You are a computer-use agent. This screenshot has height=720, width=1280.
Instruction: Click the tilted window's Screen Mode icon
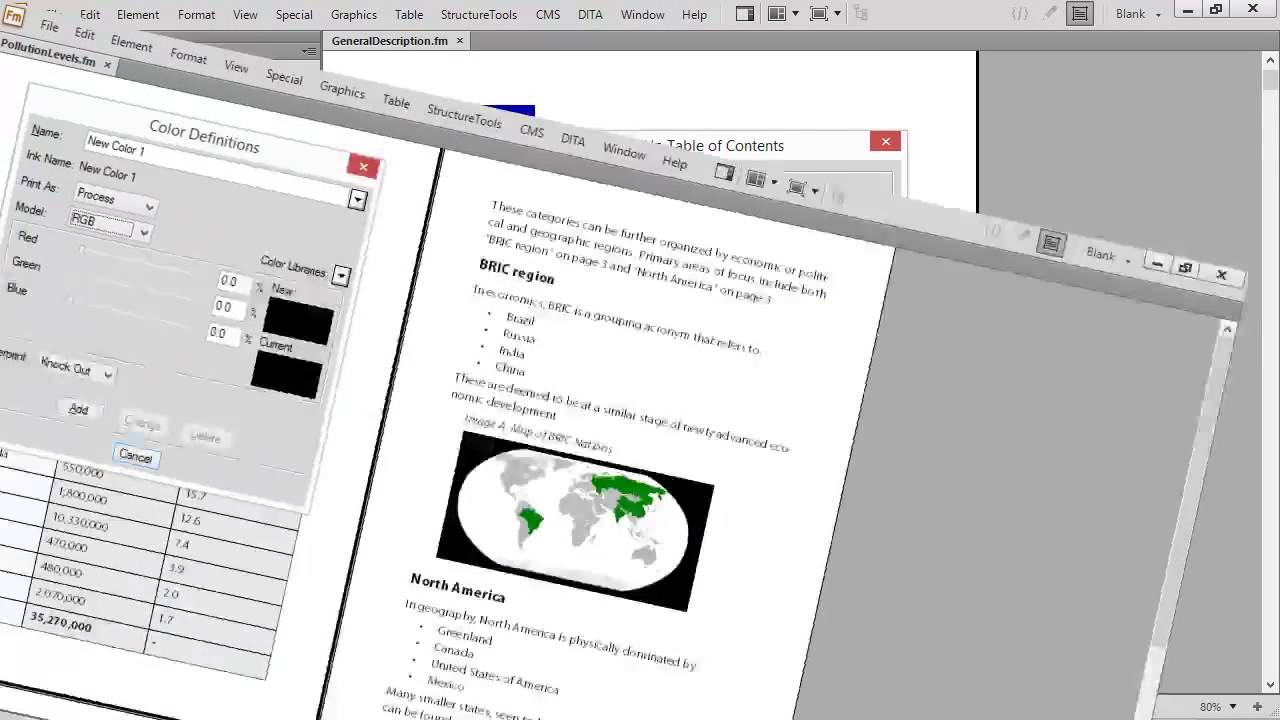pyautogui.click(x=797, y=187)
